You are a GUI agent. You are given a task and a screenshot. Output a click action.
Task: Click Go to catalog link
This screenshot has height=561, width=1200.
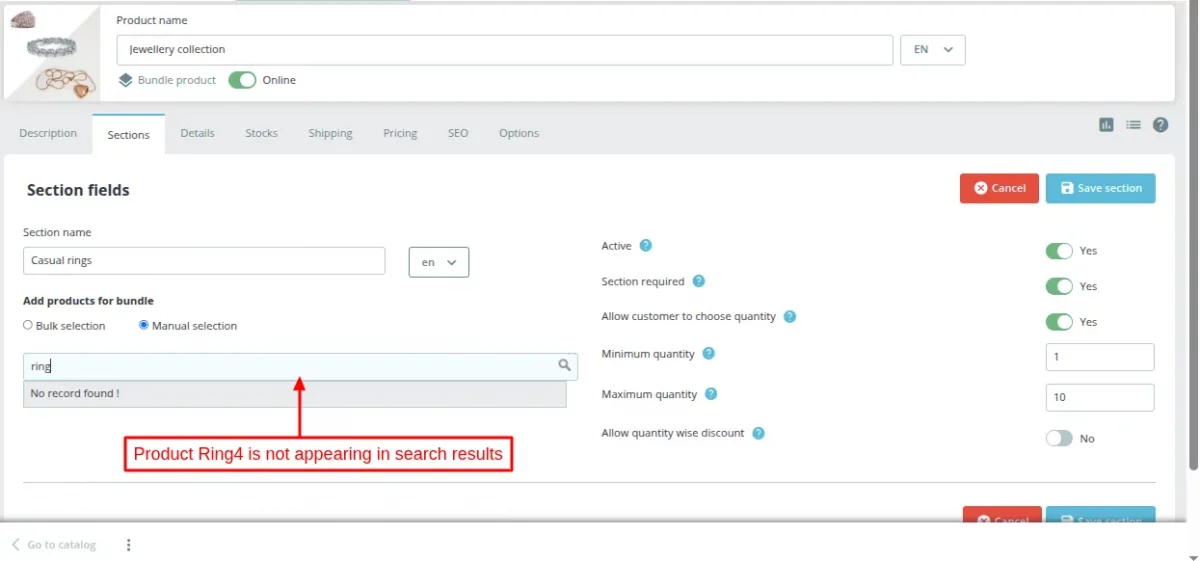tap(54, 545)
